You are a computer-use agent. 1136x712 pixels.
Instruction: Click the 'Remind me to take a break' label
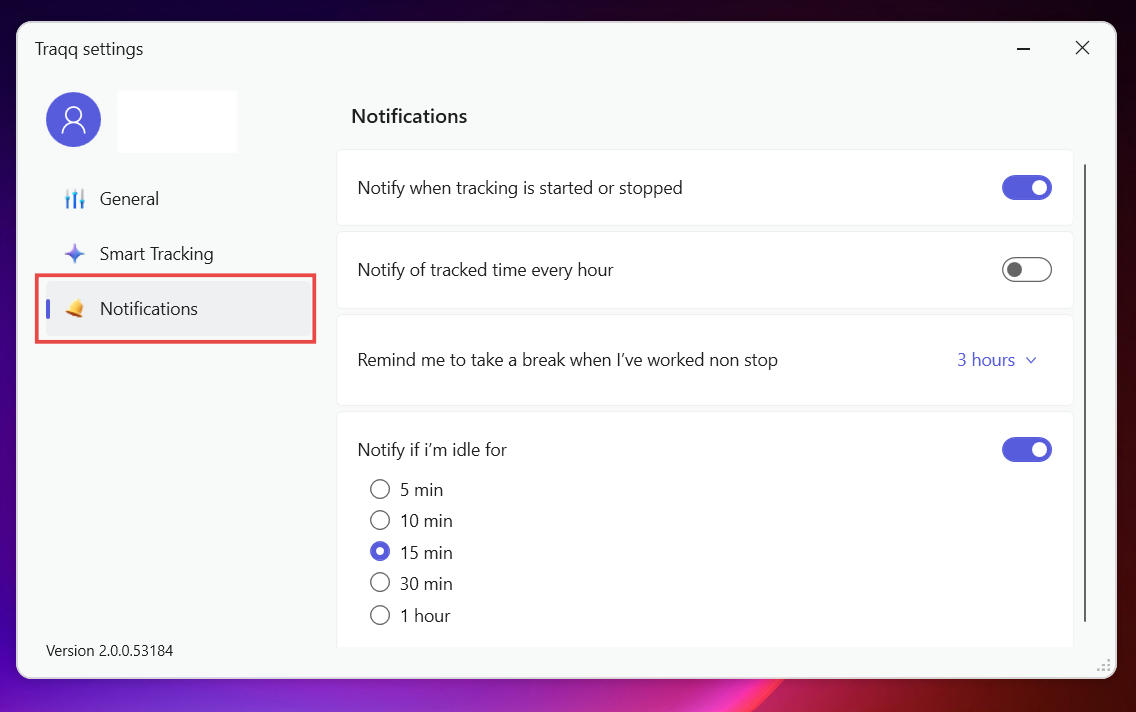(567, 360)
